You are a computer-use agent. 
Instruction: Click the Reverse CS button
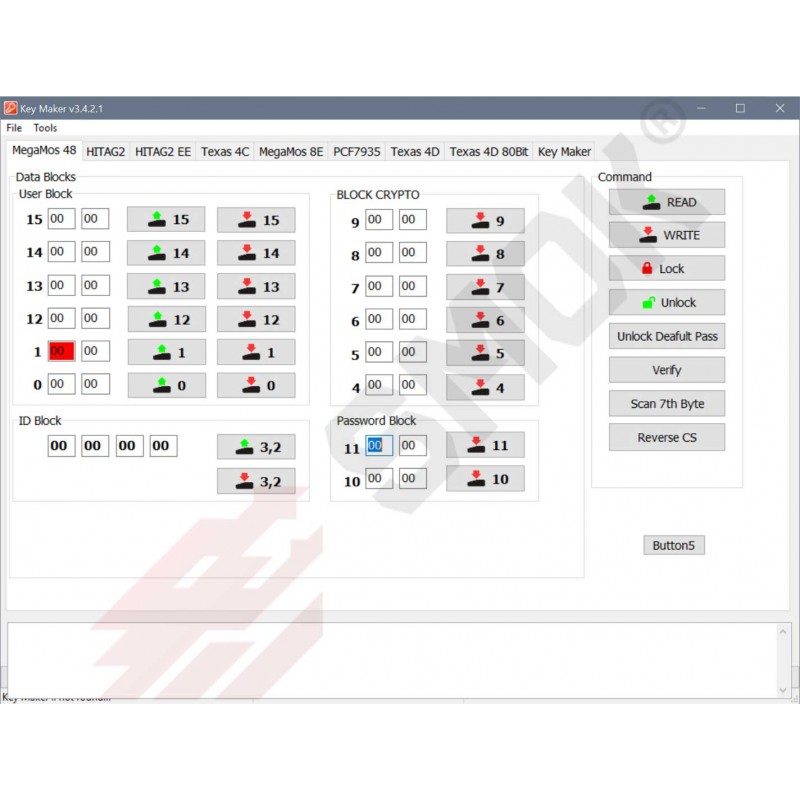(667, 437)
